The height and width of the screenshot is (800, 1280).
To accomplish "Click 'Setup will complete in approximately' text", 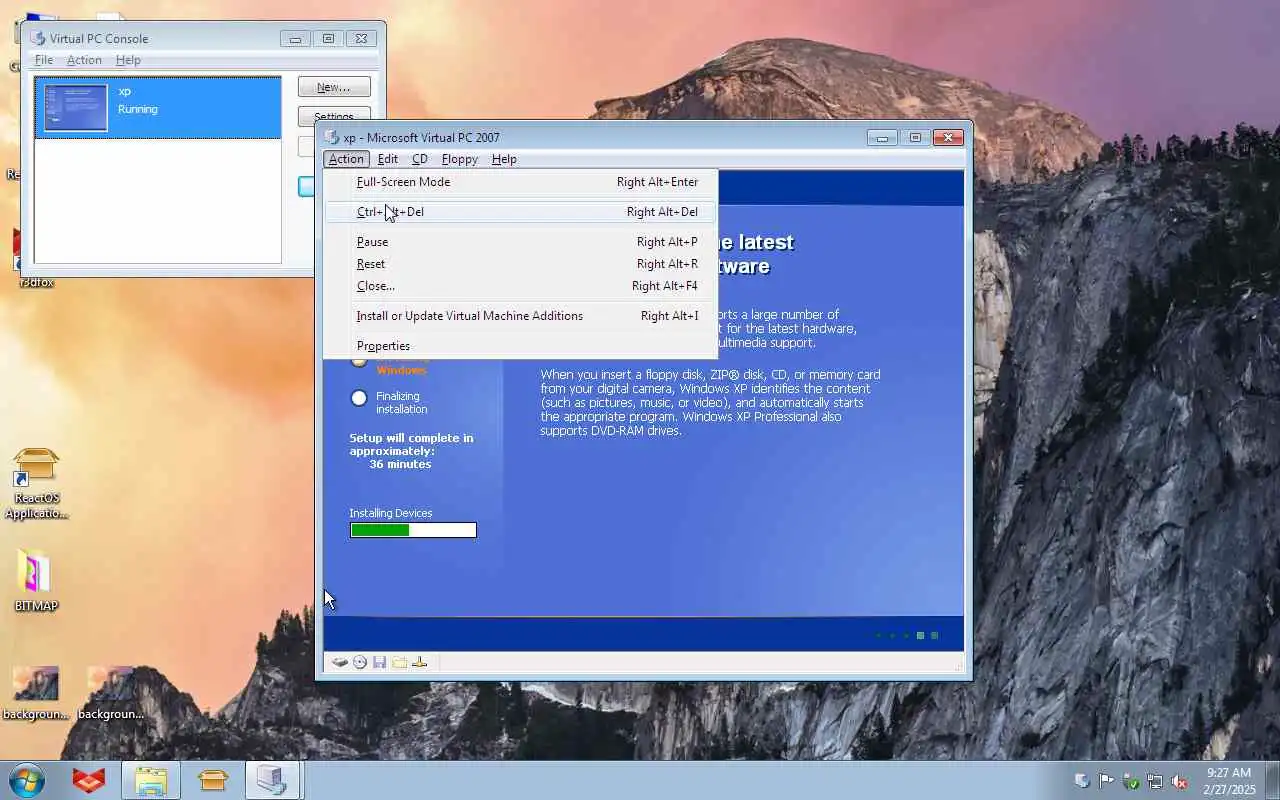I will (411, 444).
